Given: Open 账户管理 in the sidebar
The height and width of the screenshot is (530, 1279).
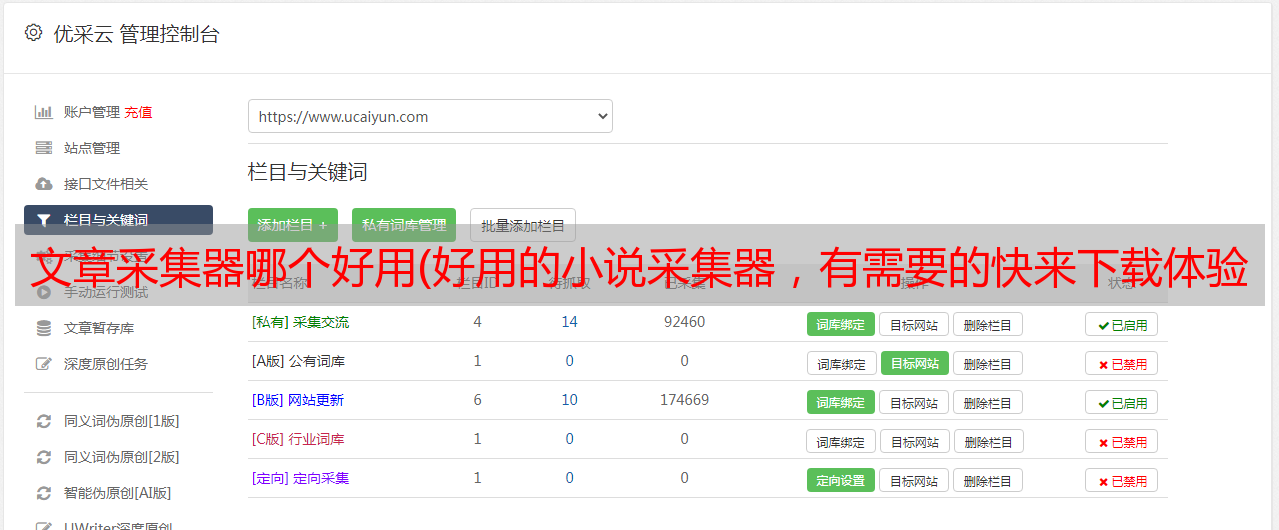Looking at the screenshot, I should point(92,112).
